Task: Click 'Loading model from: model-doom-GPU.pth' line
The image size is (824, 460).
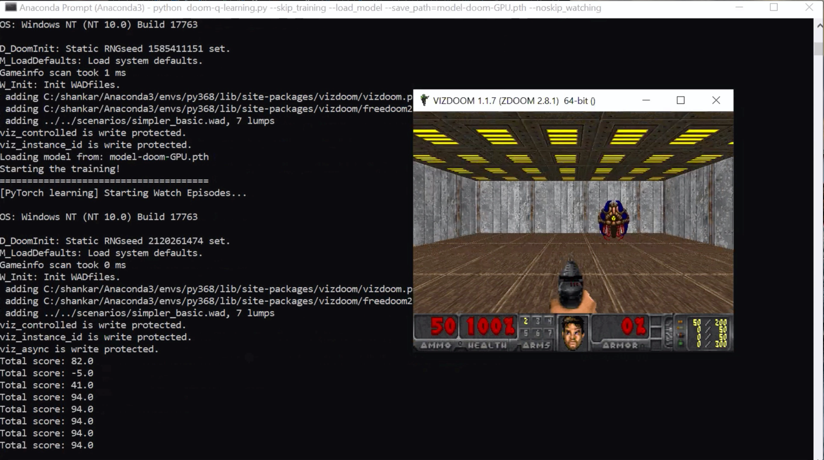Action: (104, 157)
